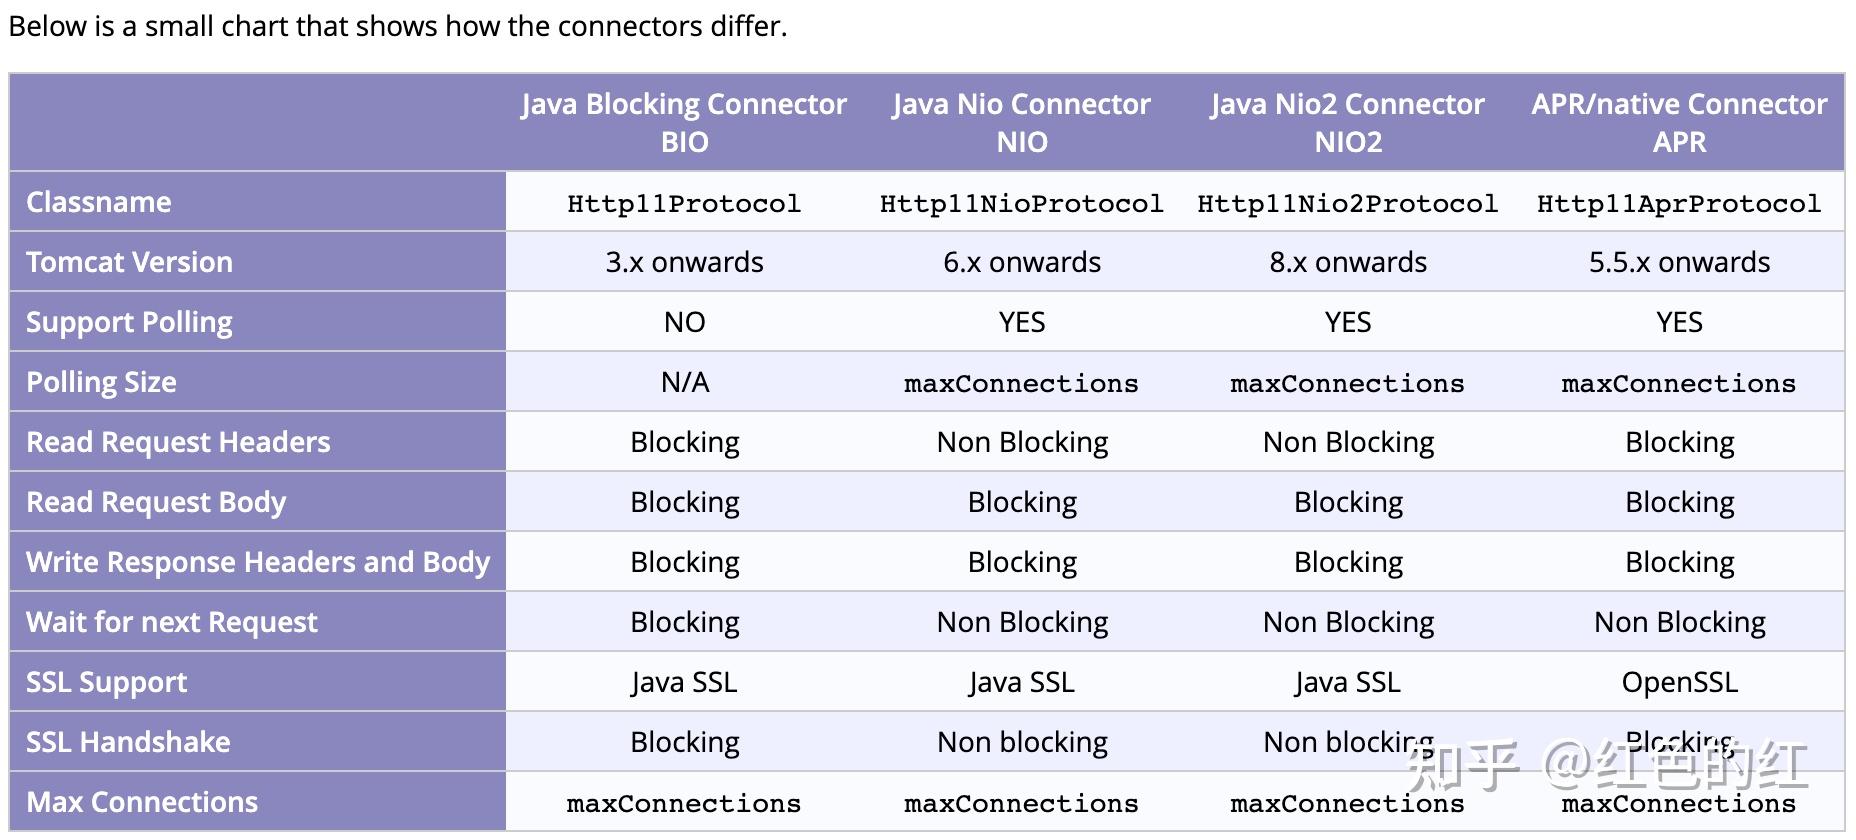Select the Tomcat Version row label

129,262
